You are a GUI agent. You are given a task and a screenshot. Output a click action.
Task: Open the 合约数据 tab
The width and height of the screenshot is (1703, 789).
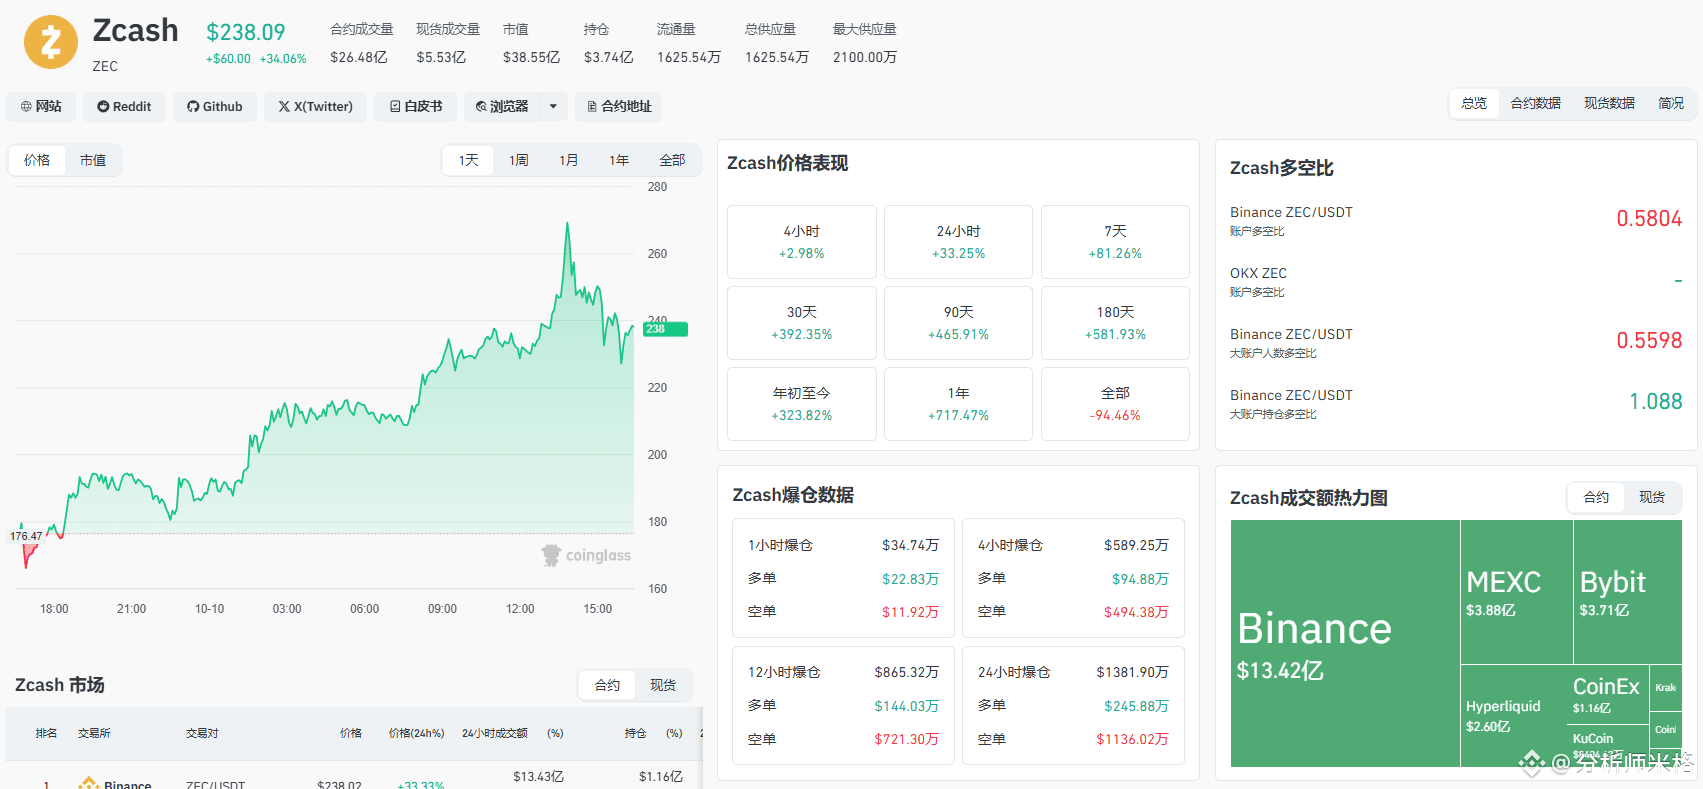pos(1535,103)
